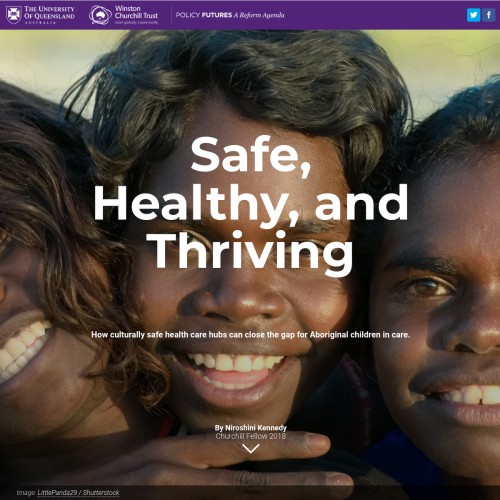
Task: Open the LittlePanda29 image credit link
Action: pos(57,493)
